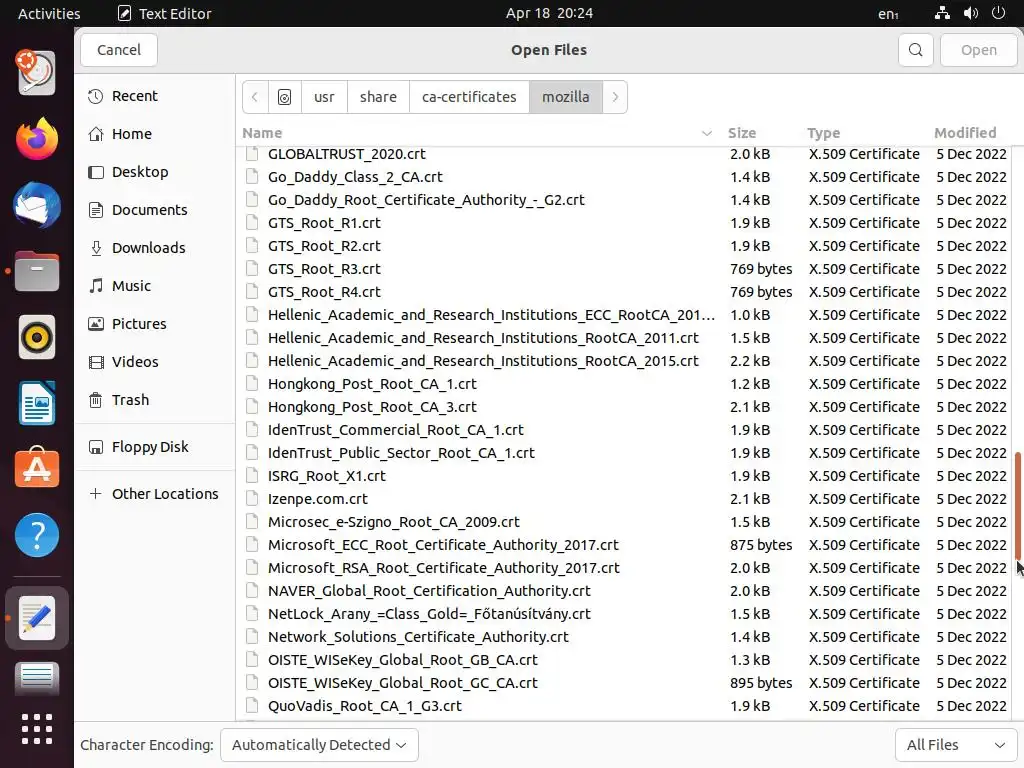Launch Firefox from the dock
The height and width of the screenshot is (768, 1024).
(x=37, y=138)
